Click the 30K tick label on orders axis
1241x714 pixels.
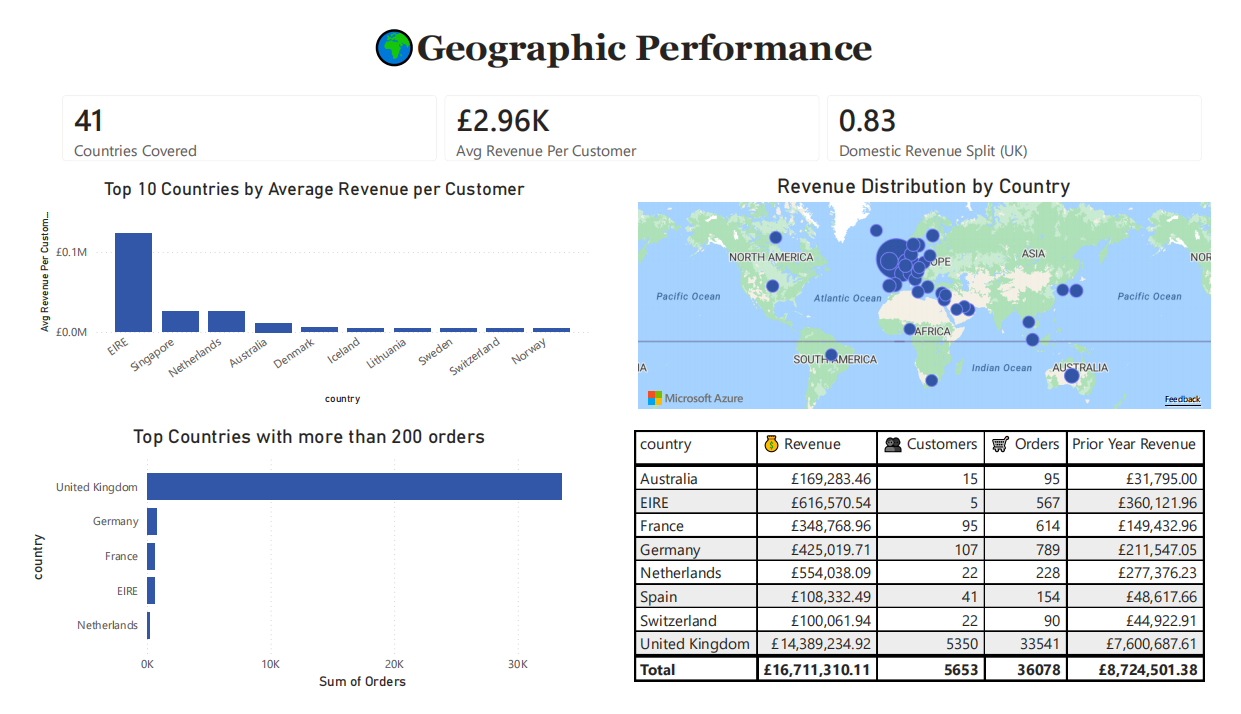click(518, 663)
